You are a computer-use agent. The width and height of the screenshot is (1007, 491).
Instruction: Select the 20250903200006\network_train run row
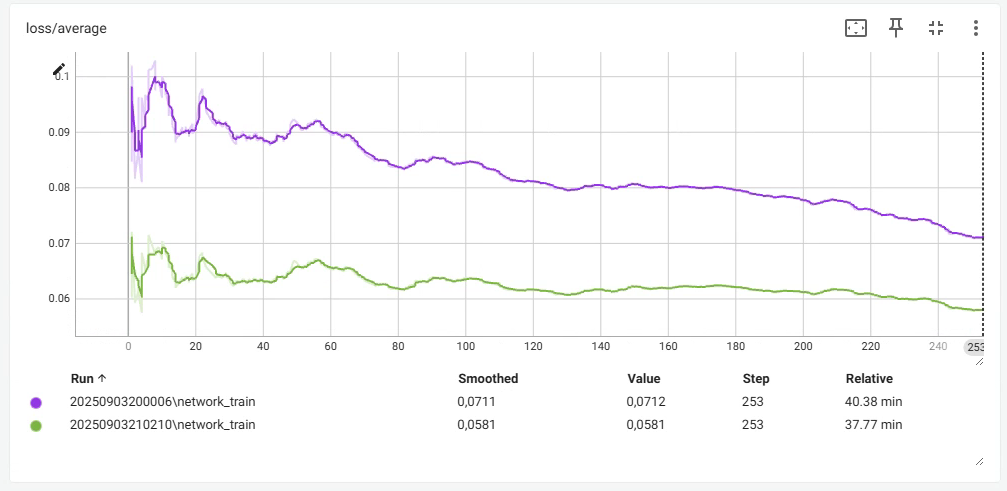[162, 402]
